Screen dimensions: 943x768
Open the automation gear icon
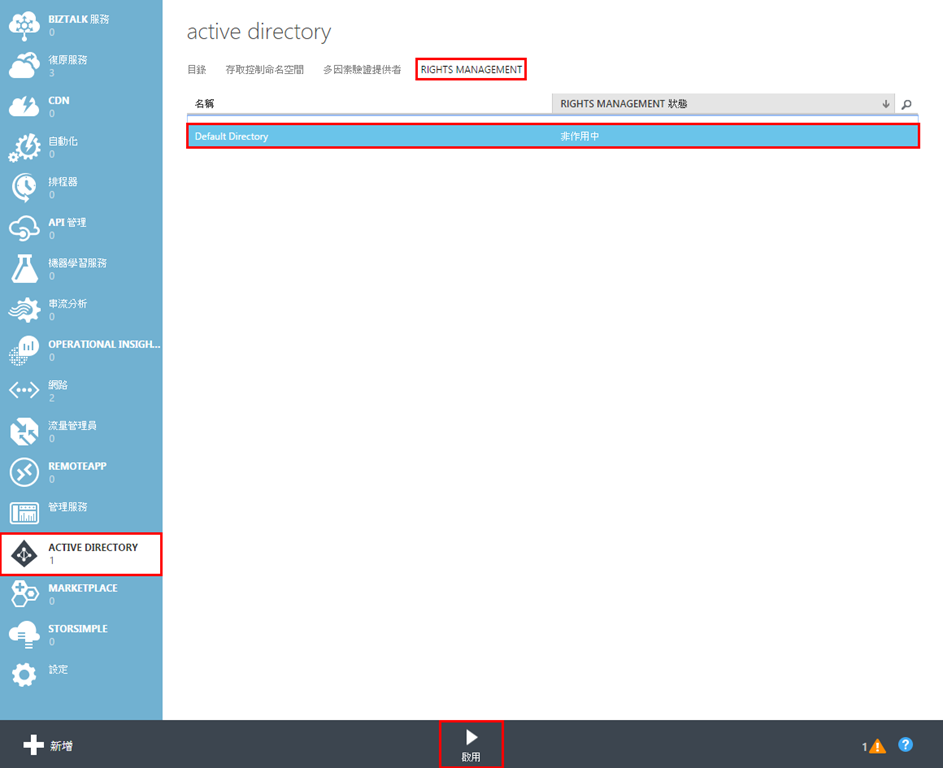pyautogui.click(x=24, y=147)
